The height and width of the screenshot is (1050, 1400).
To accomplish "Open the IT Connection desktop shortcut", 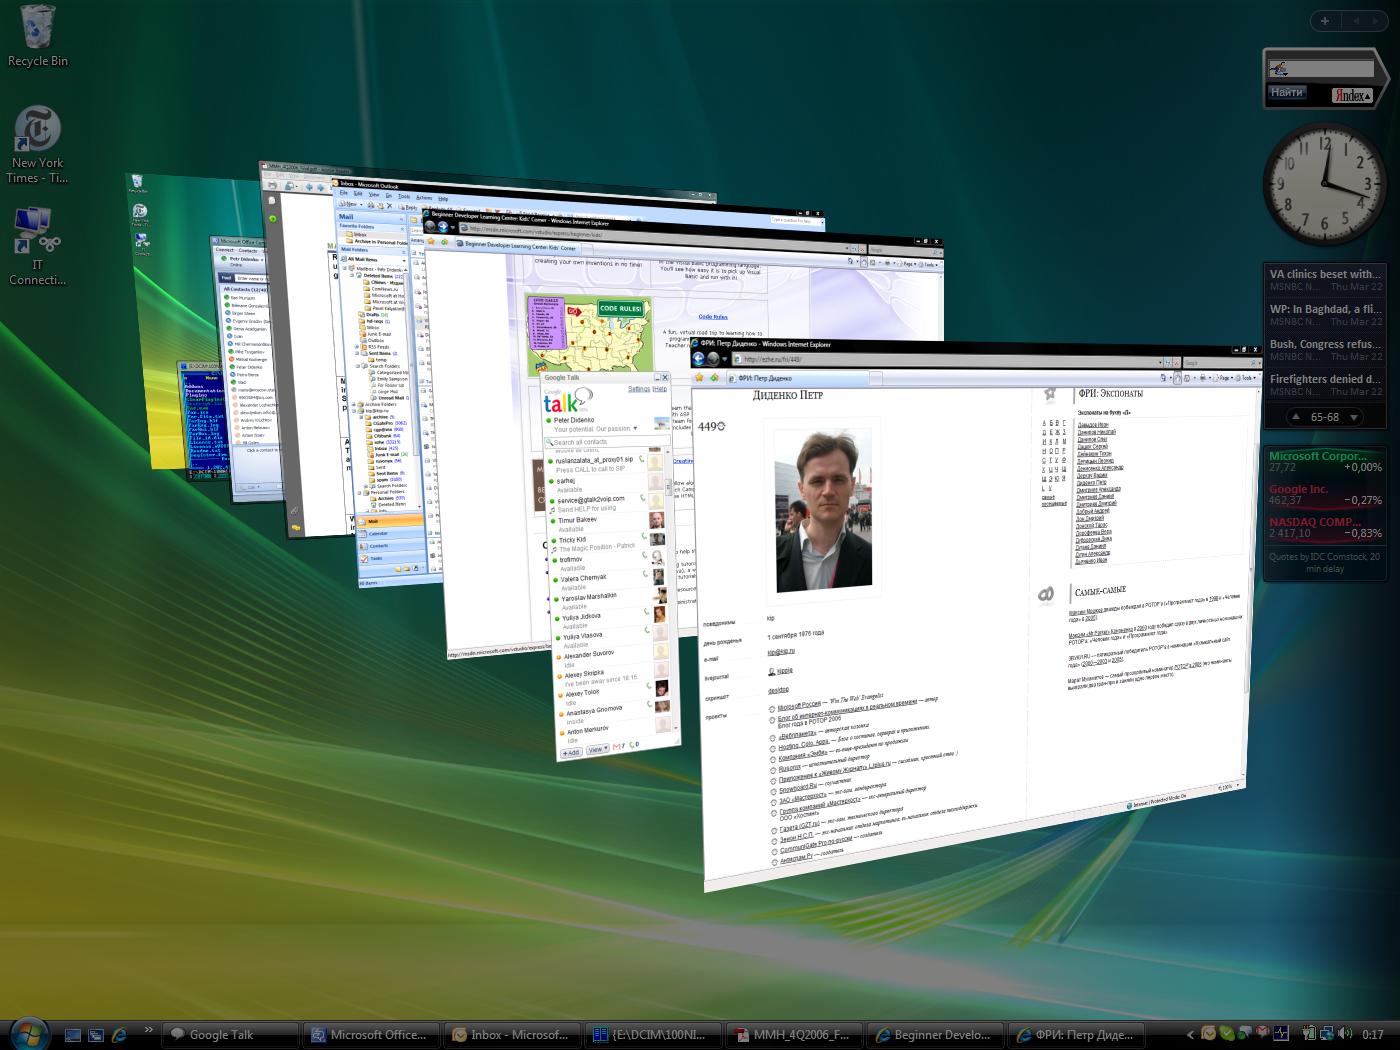I will [37, 246].
